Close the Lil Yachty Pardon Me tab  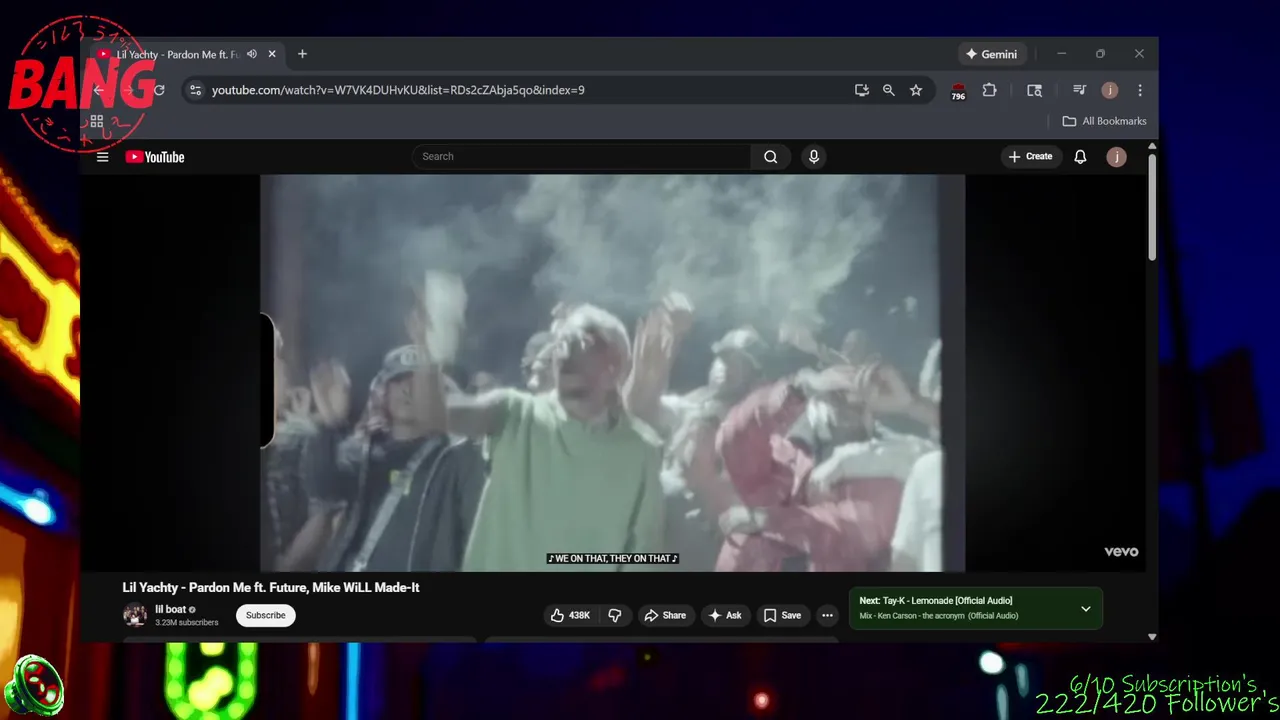pyautogui.click(x=272, y=54)
